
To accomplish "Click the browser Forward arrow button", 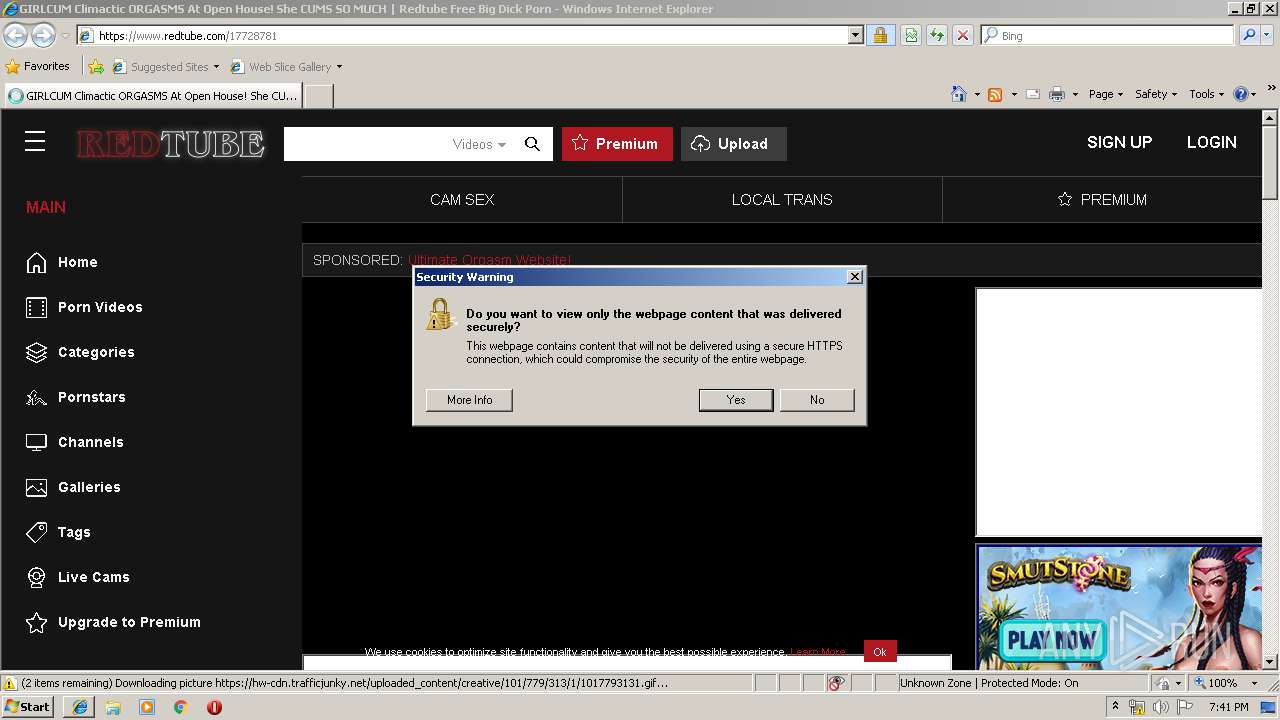I will point(43,35).
